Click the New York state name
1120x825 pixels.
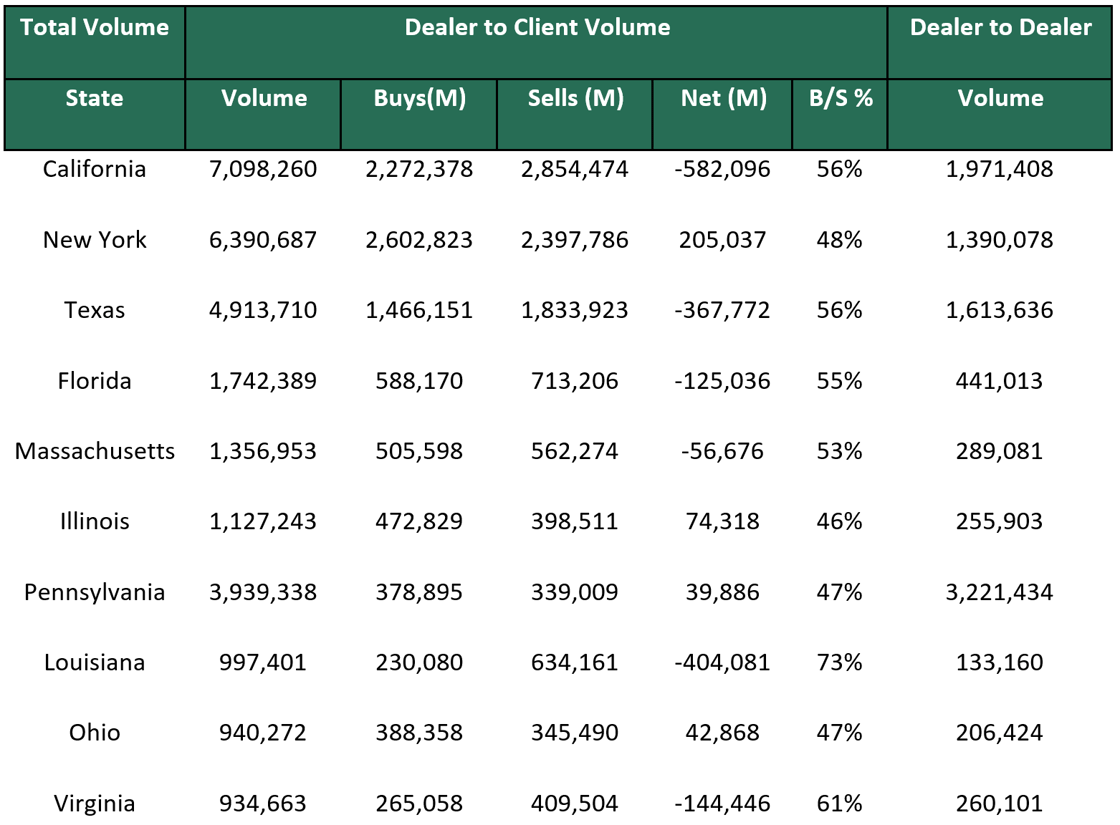tap(95, 240)
